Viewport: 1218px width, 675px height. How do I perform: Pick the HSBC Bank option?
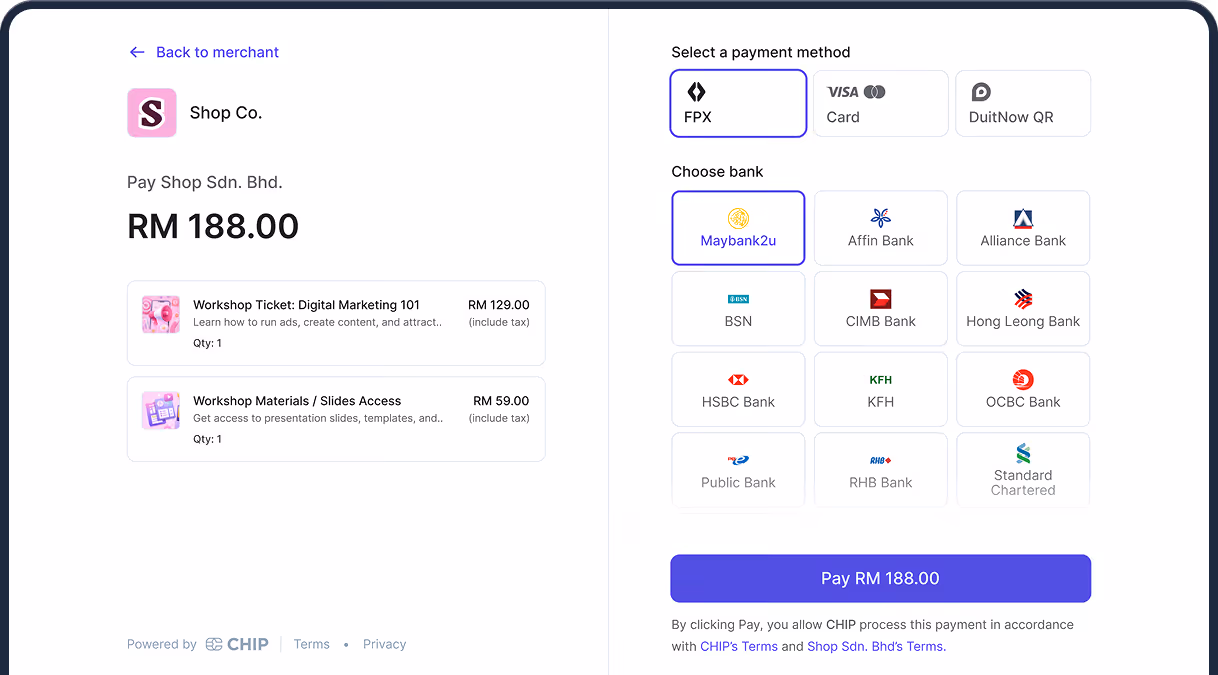coord(738,389)
